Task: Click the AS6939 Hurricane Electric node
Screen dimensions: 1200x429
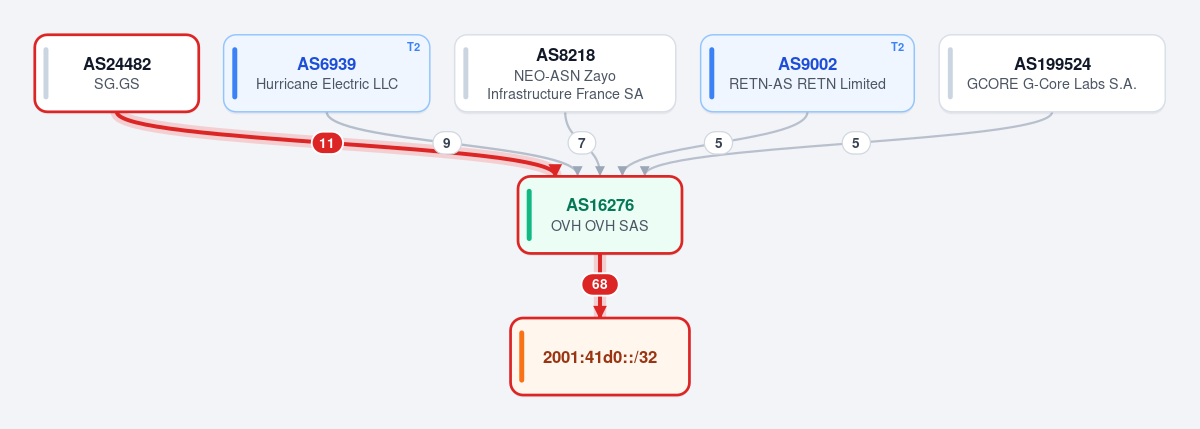Action: pyautogui.click(x=326, y=73)
